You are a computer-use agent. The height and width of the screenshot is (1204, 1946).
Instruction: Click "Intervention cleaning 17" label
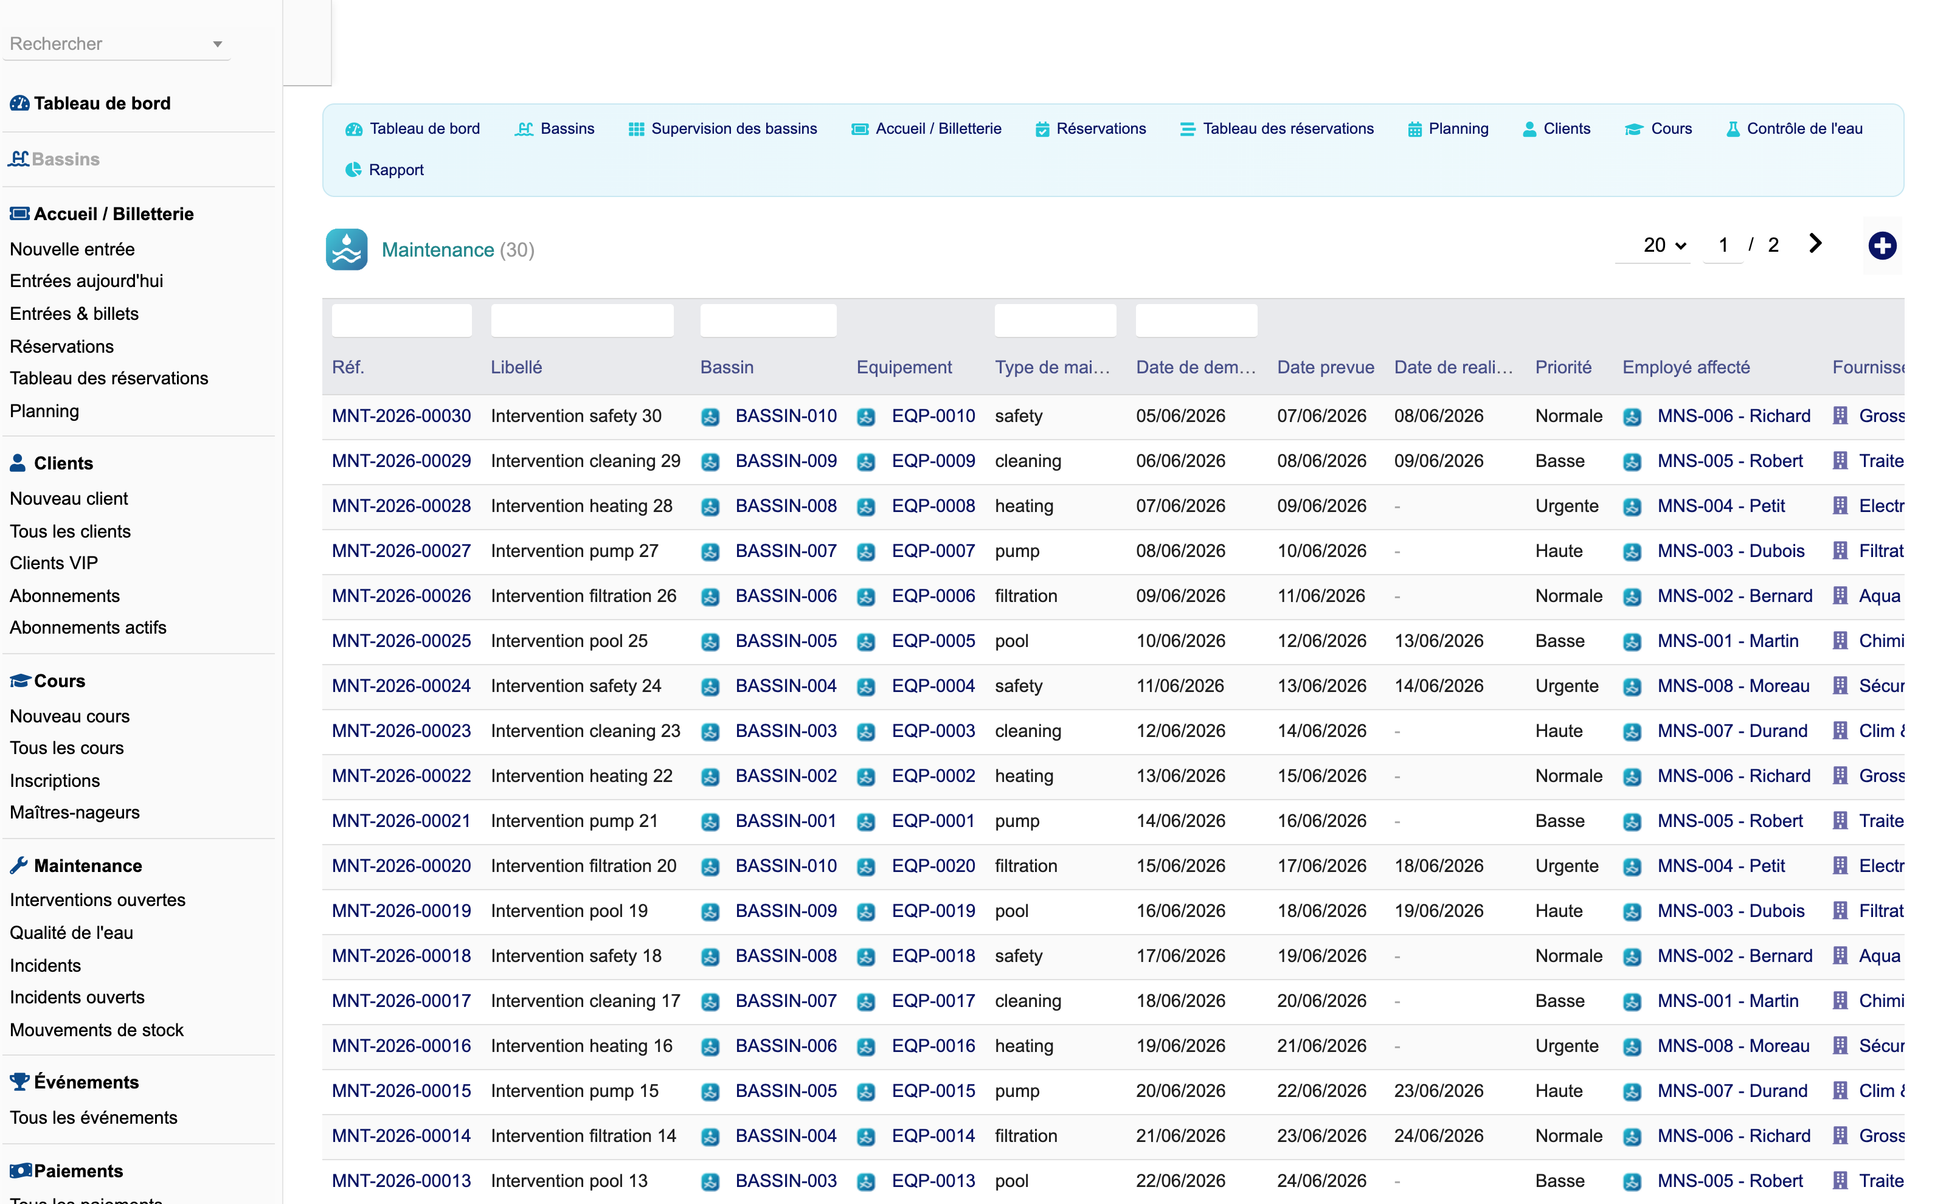point(585,1001)
